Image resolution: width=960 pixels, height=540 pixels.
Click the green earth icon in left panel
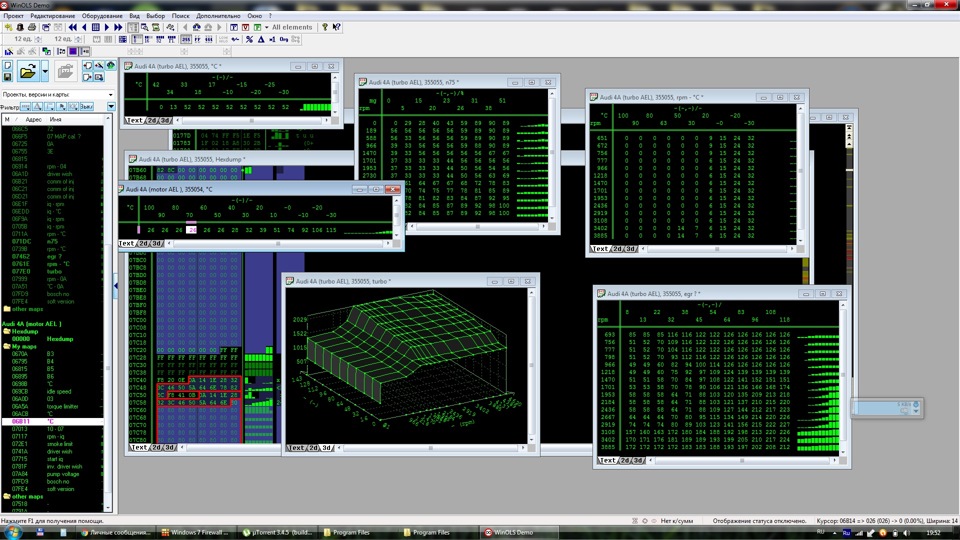(x=111, y=66)
